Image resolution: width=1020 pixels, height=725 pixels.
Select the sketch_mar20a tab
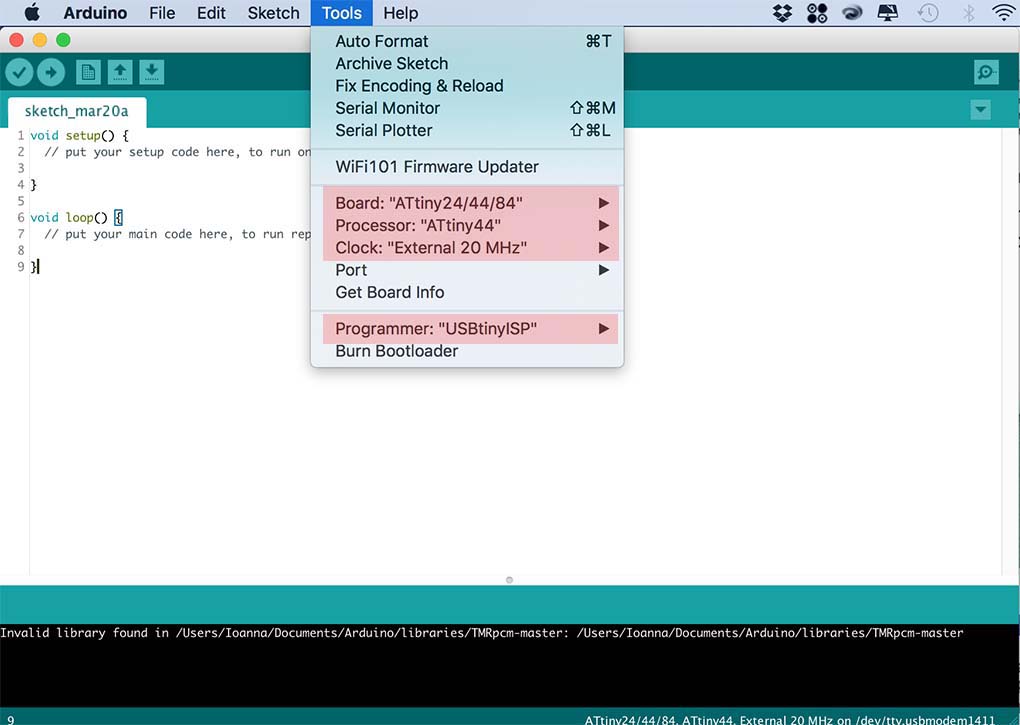(x=77, y=112)
